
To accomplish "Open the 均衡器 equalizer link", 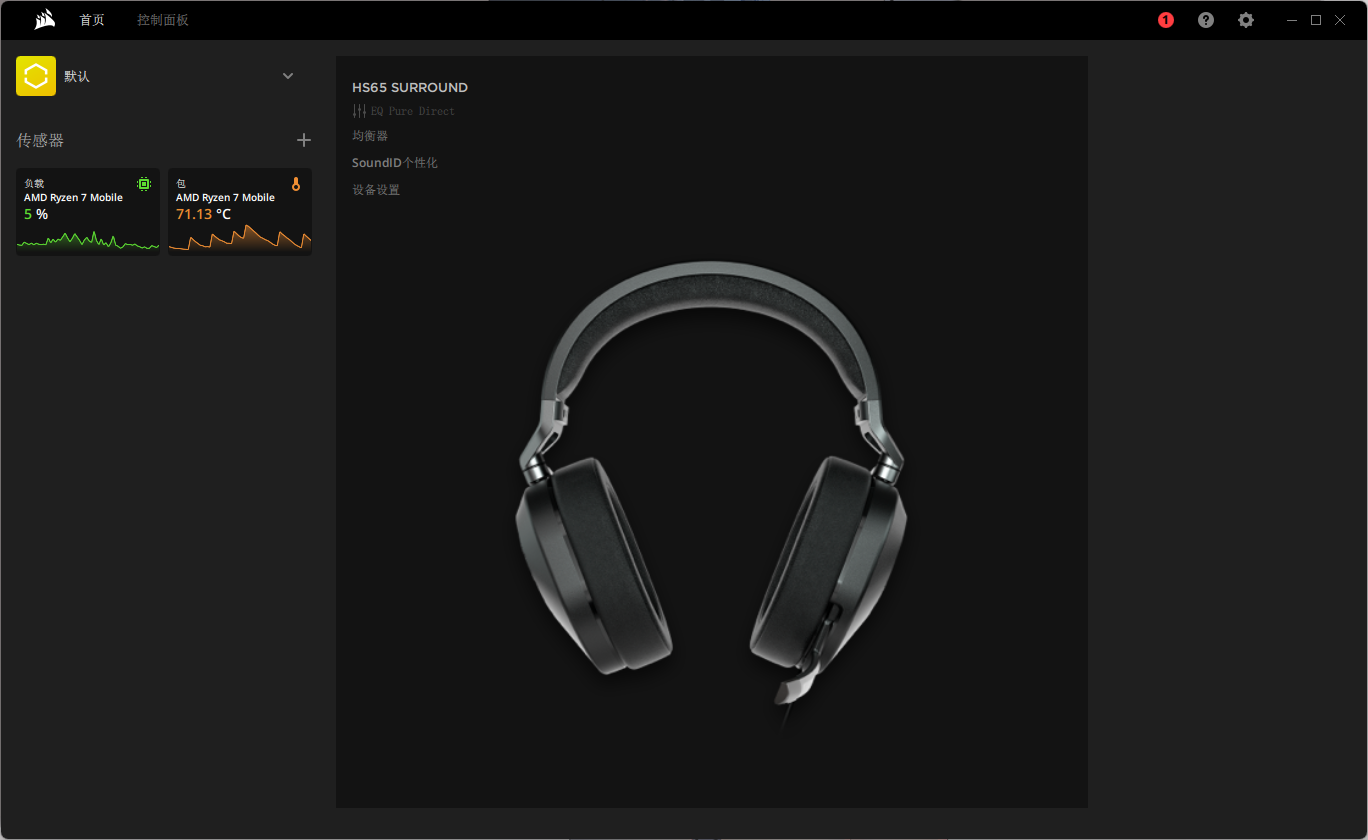I will (x=370, y=136).
